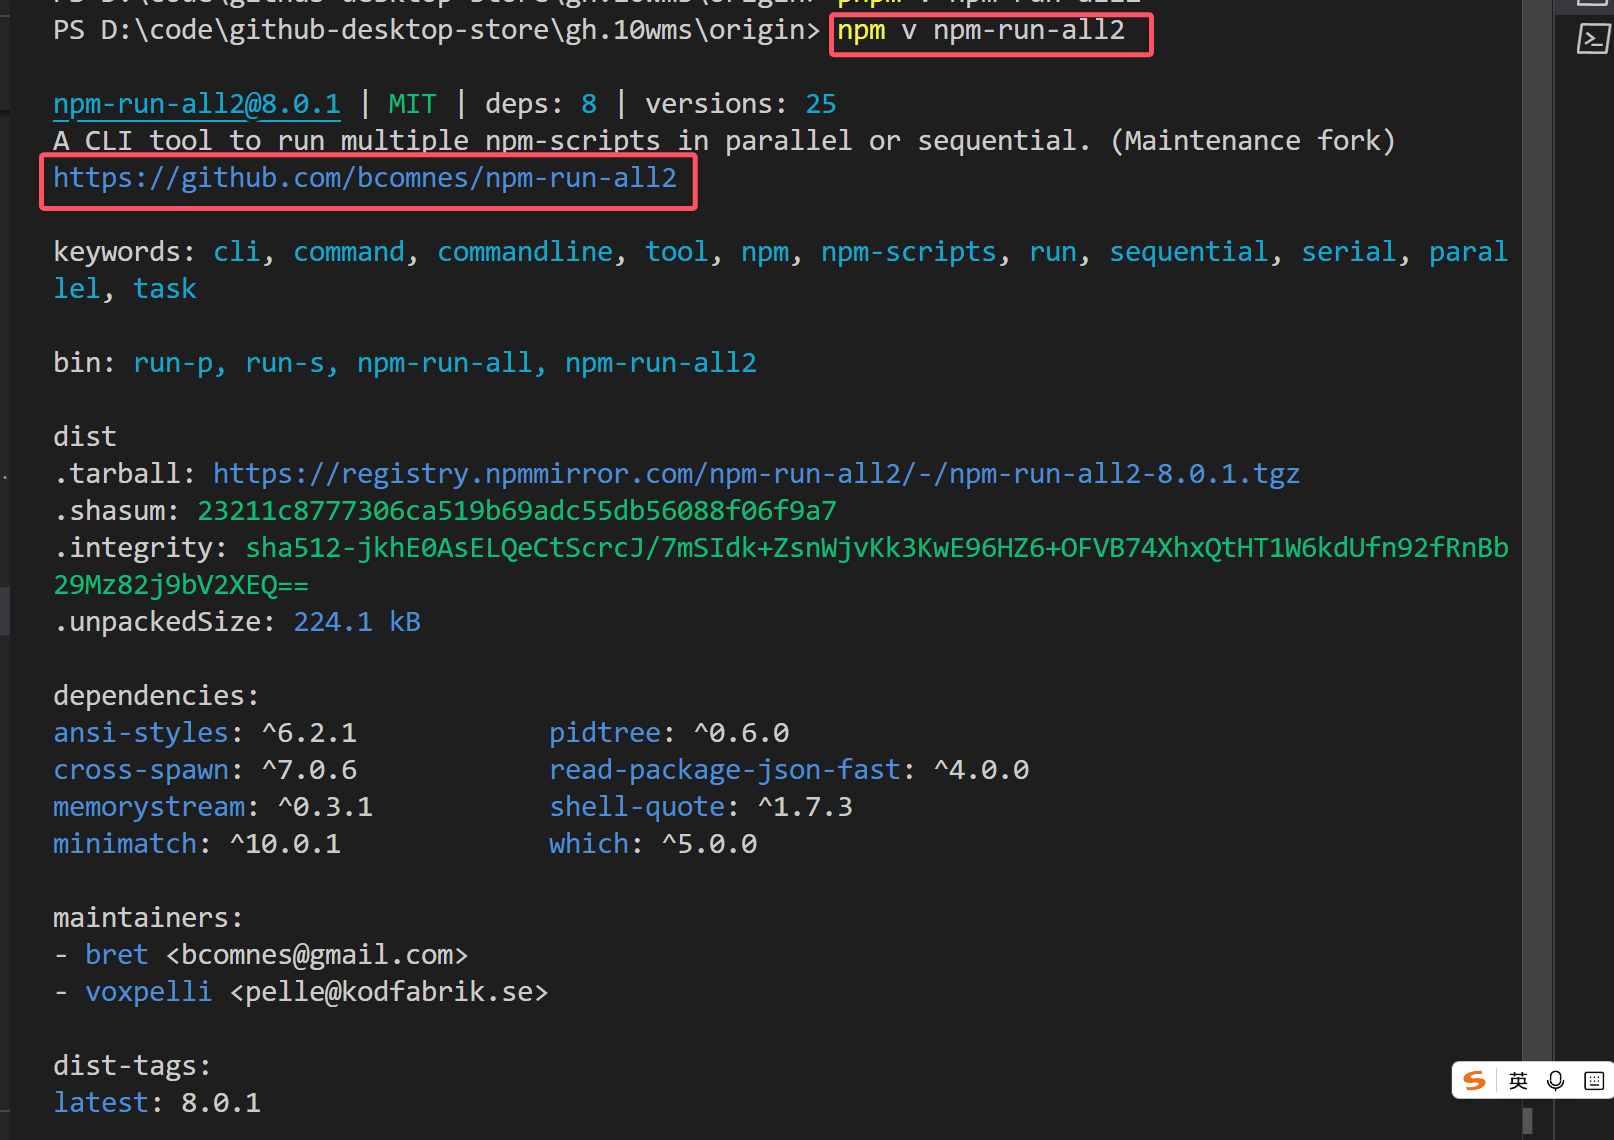The width and height of the screenshot is (1614, 1140).
Task: Click the versions count 25
Action: (x=821, y=104)
